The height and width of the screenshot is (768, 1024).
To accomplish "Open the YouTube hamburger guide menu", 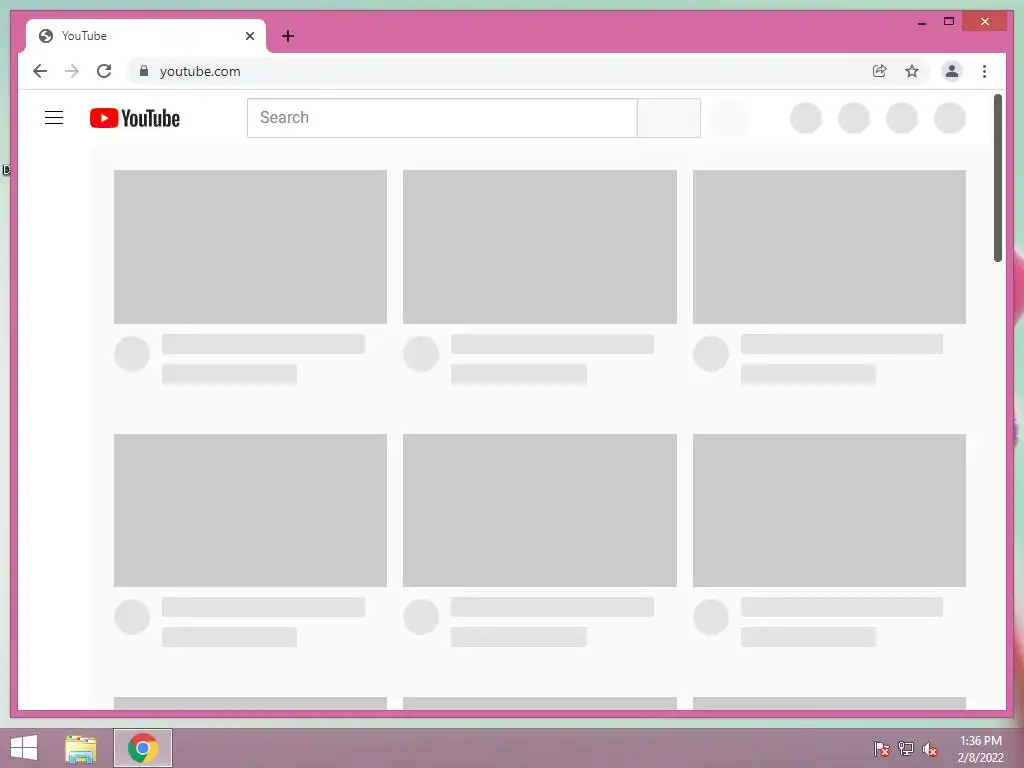I will (54, 118).
